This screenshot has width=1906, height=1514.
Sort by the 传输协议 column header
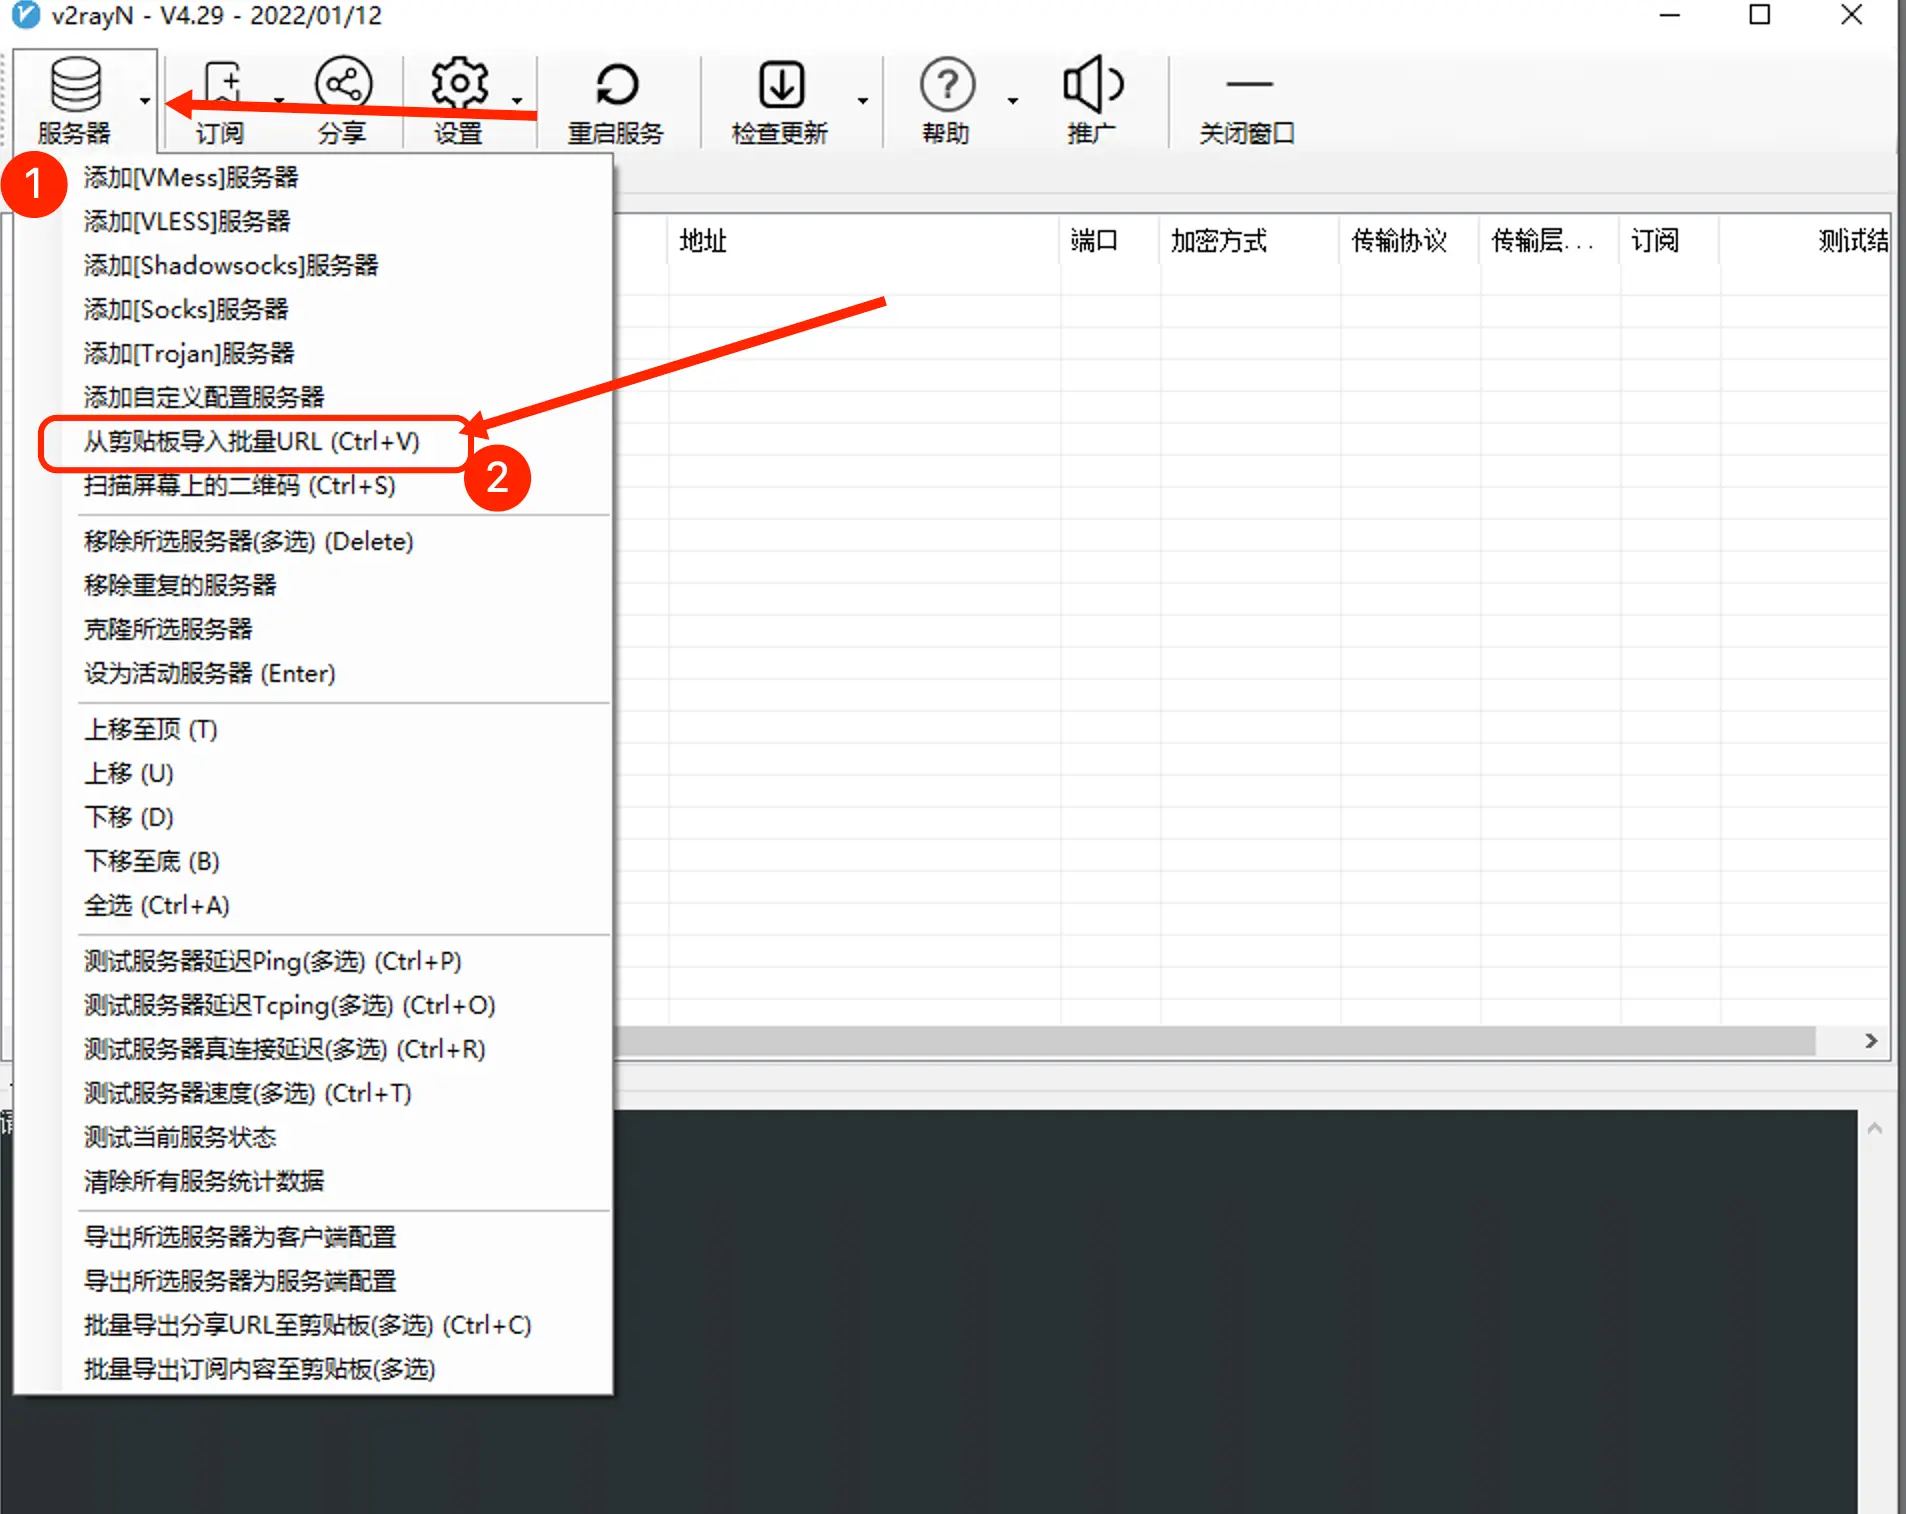click(x=1410, y=240)
